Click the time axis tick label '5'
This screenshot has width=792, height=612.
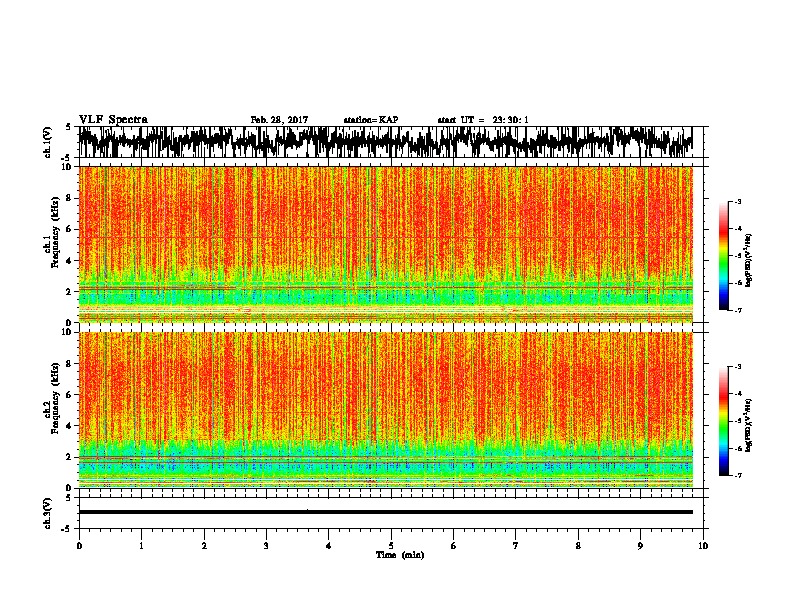click(x=391, y=546)
